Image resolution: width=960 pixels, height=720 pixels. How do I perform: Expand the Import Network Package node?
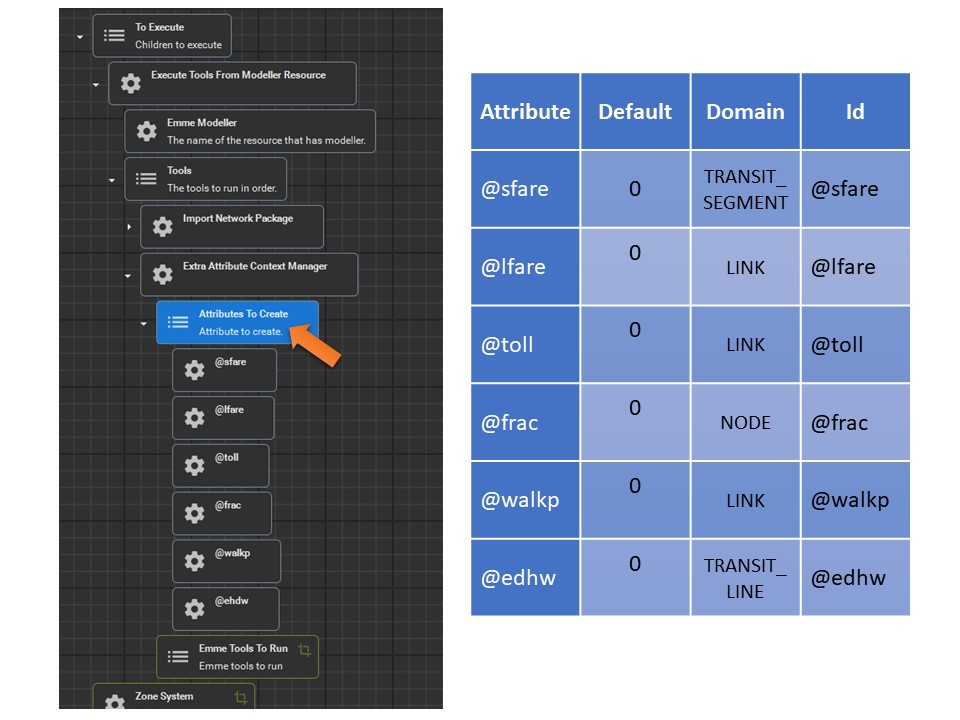click(x=128, y=227)
